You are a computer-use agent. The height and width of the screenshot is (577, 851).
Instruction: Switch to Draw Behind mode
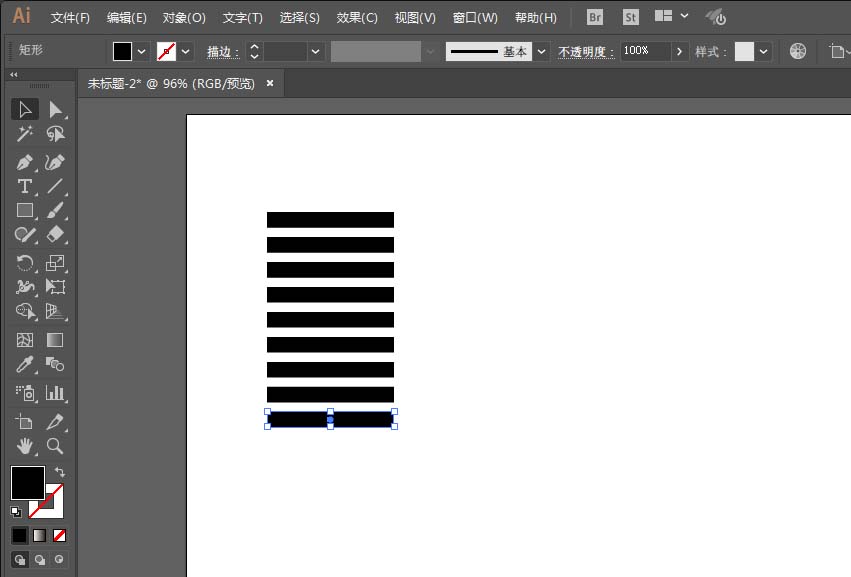(40, 560)
